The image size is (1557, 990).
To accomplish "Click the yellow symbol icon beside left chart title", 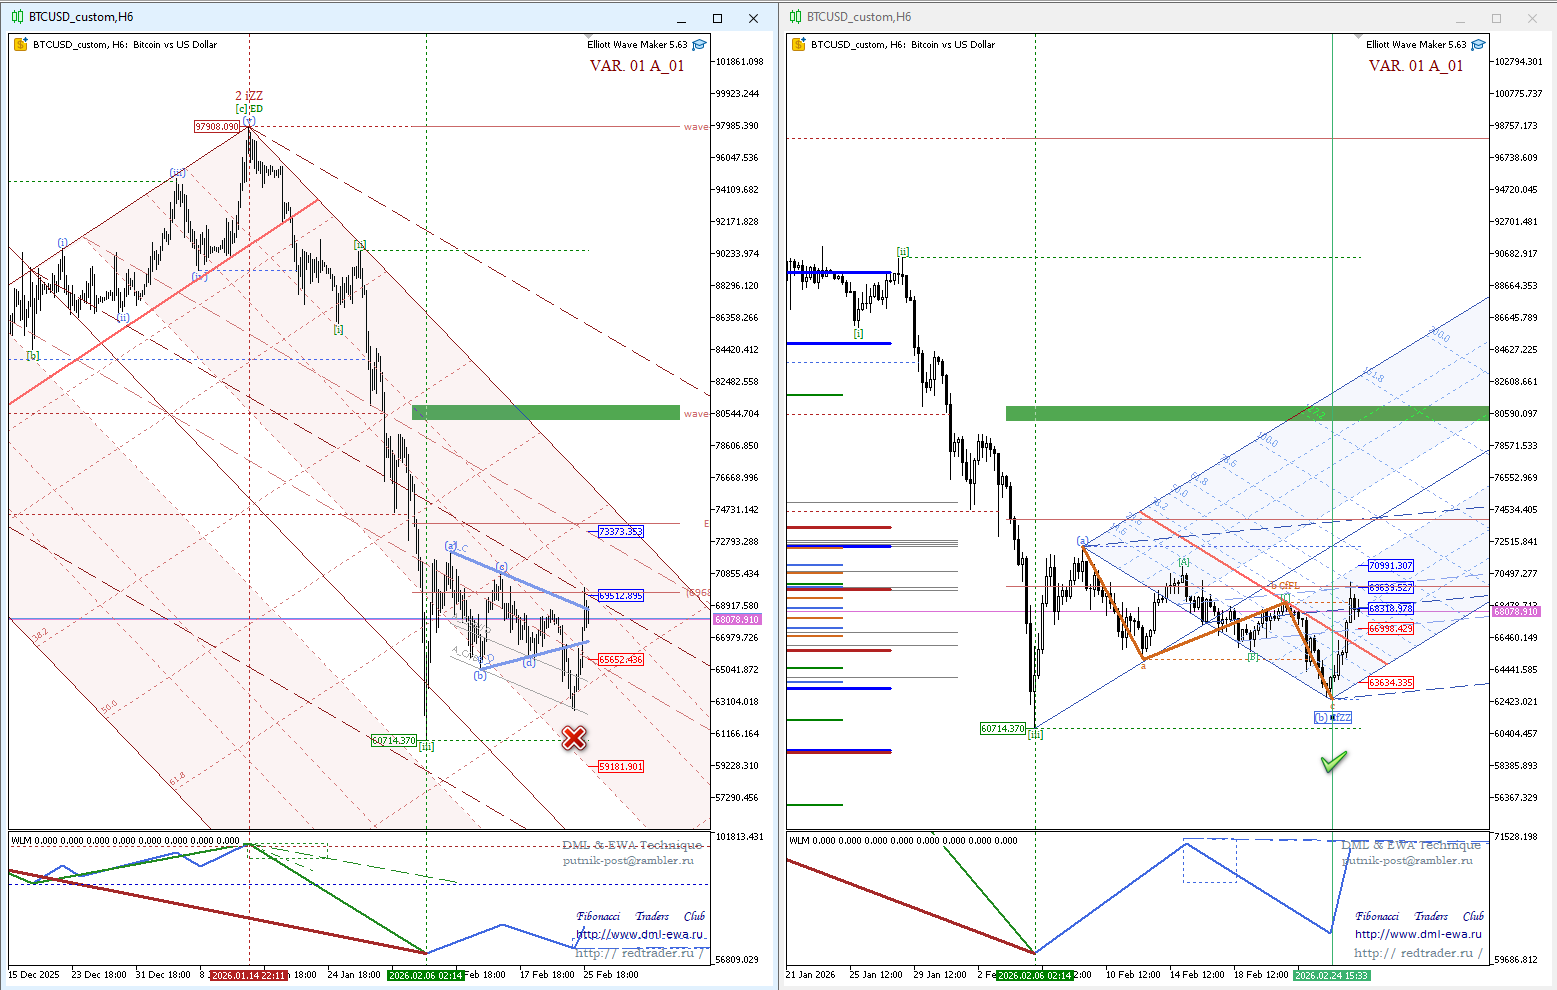I will [21, 44].
